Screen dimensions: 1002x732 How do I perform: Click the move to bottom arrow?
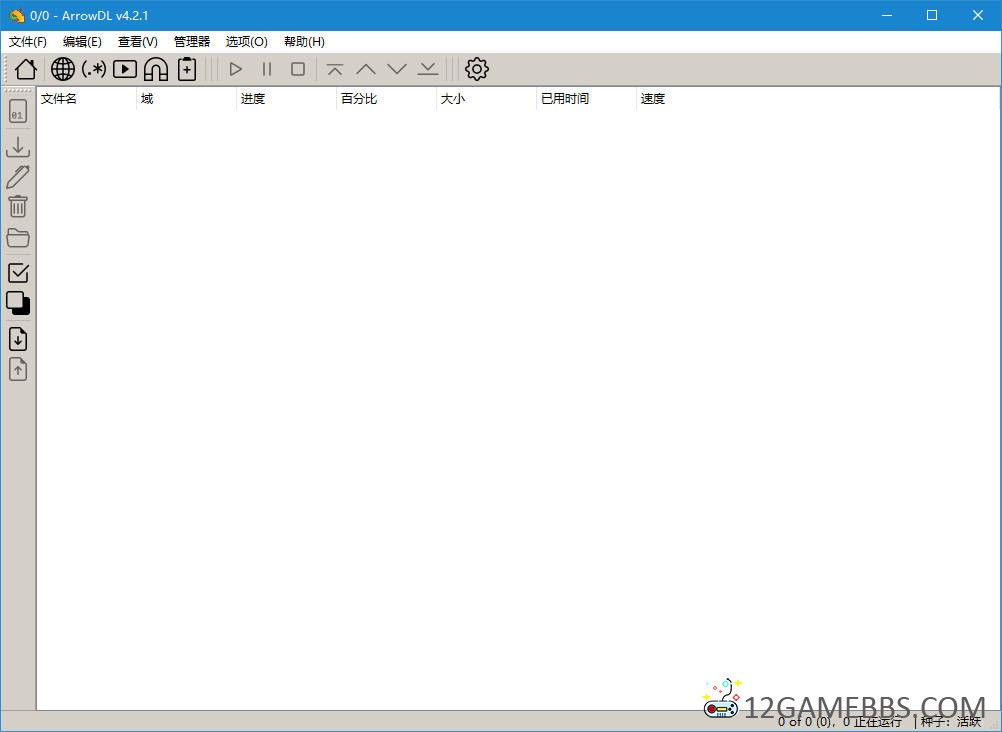point(428,69)
